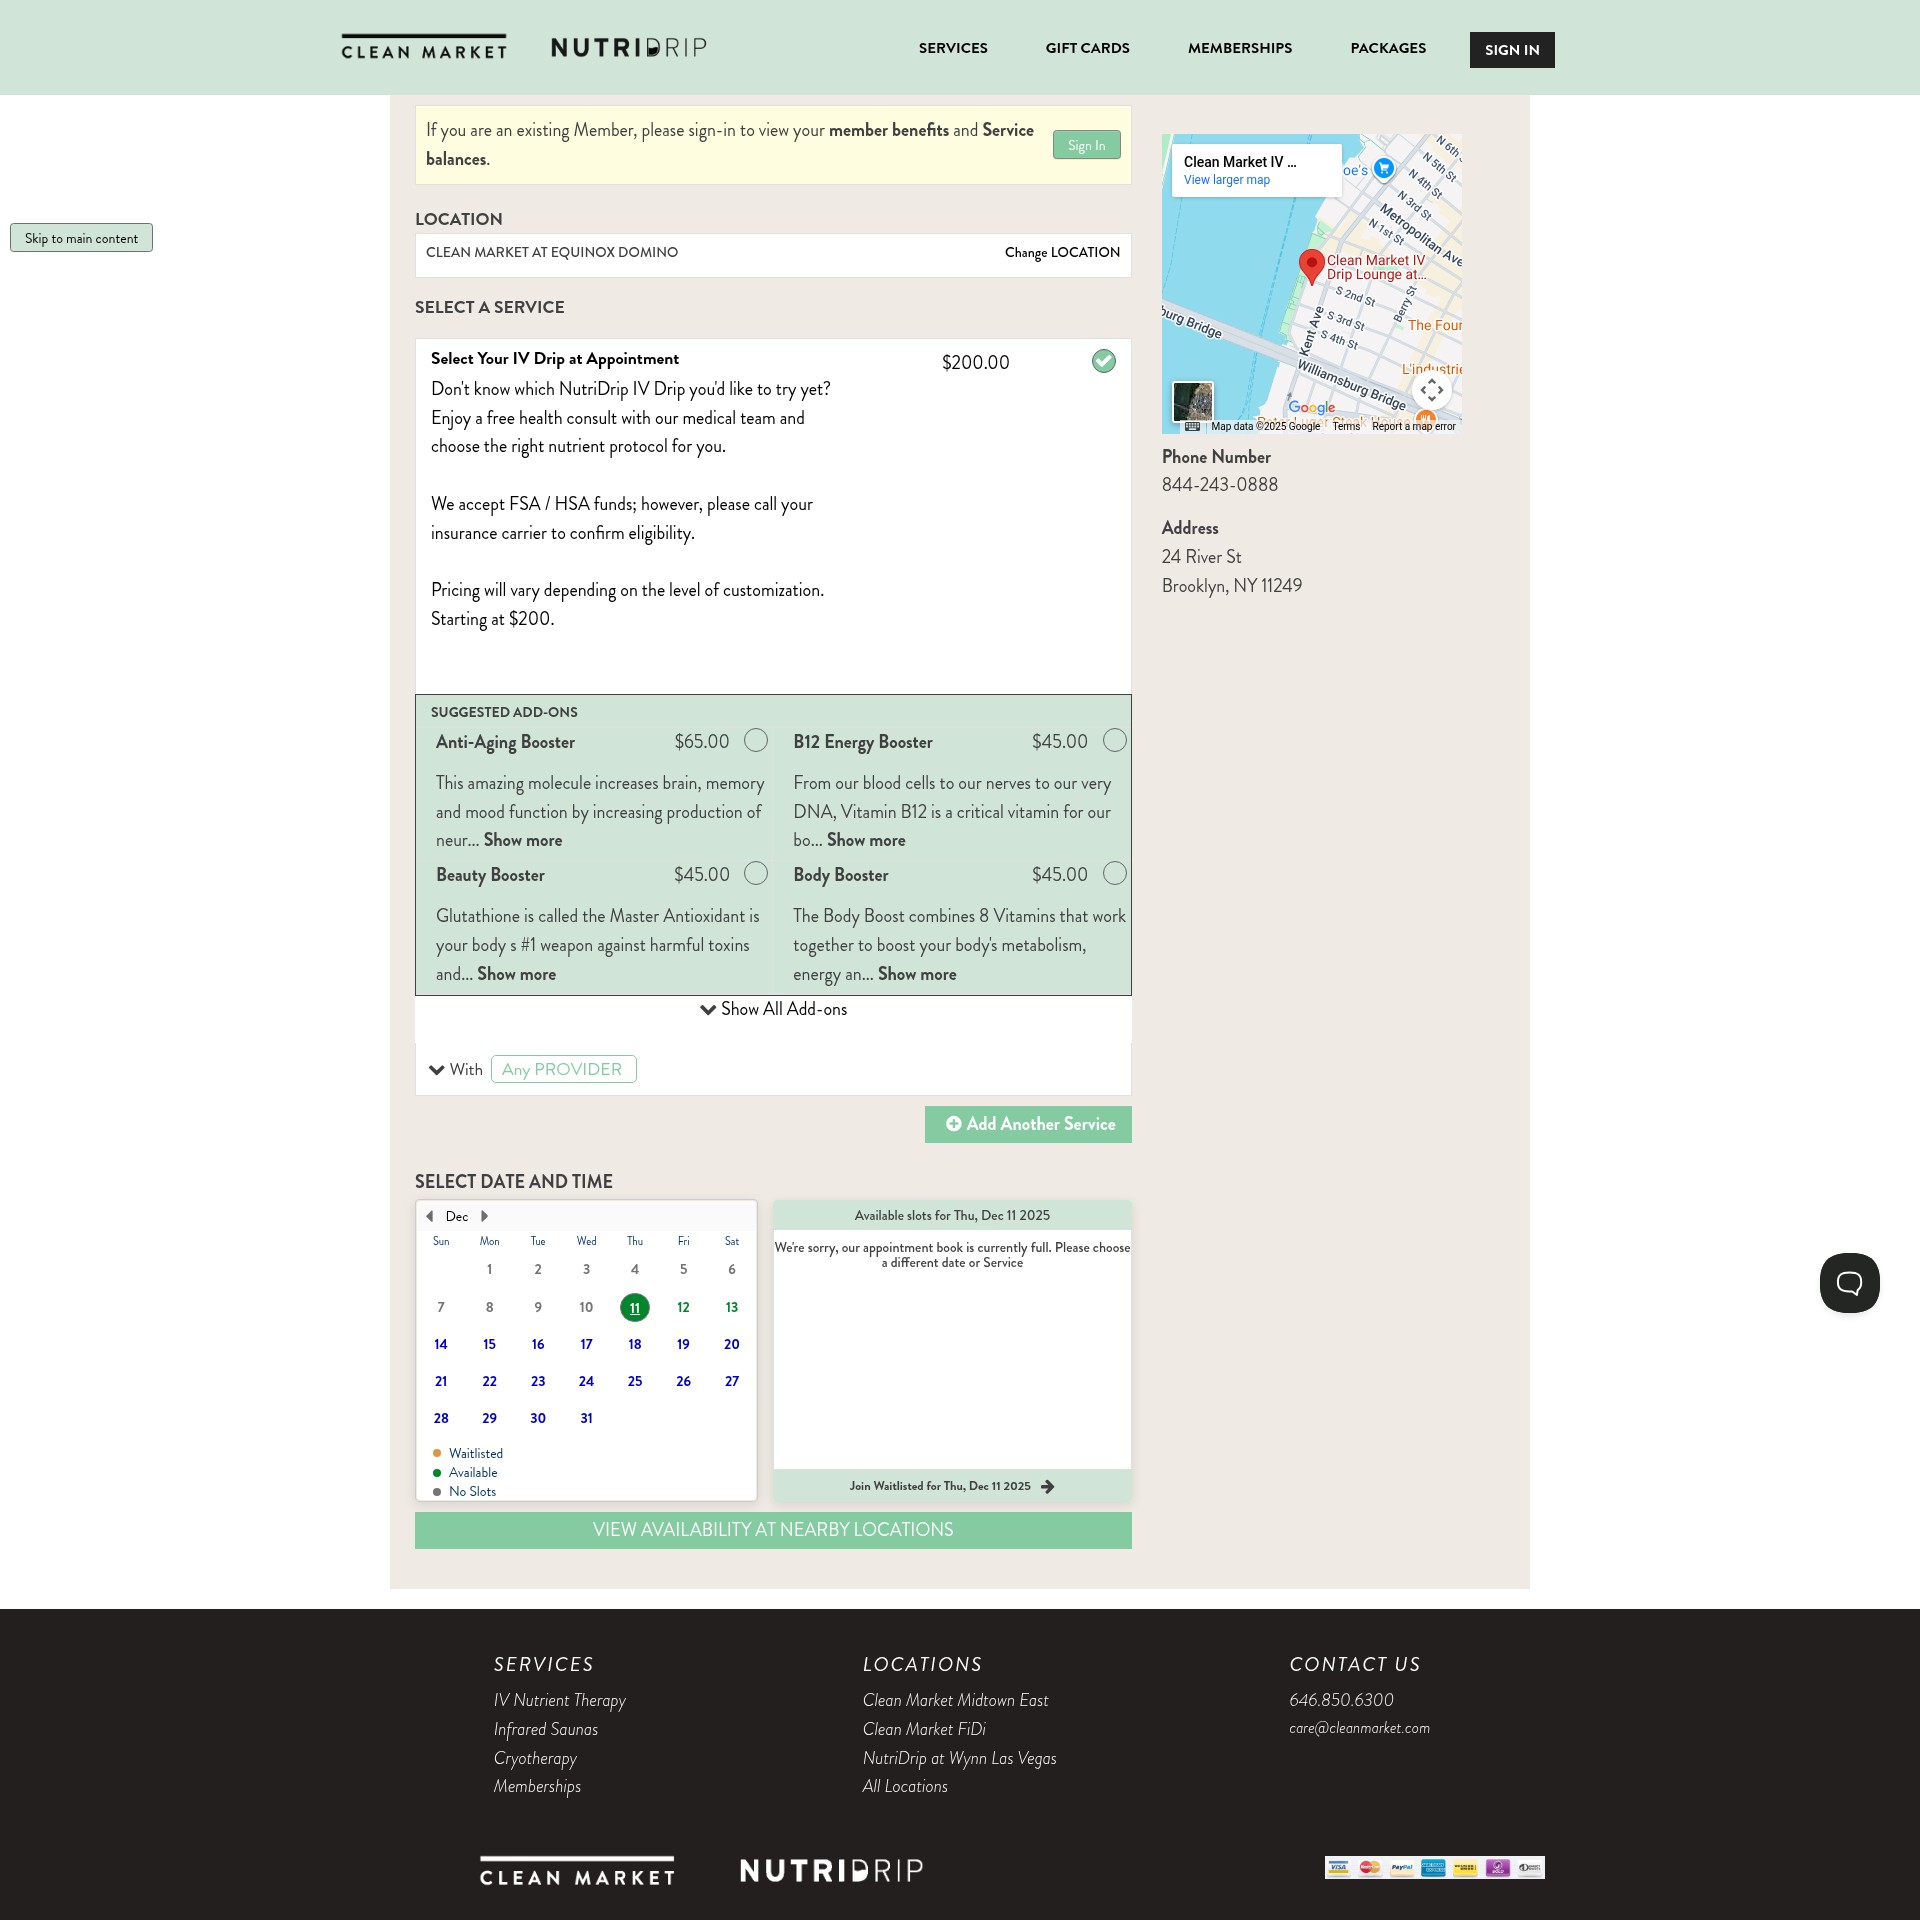1920x1920 pixels.
Task: Go to previous month in calendar
Action: point(430,1216)
